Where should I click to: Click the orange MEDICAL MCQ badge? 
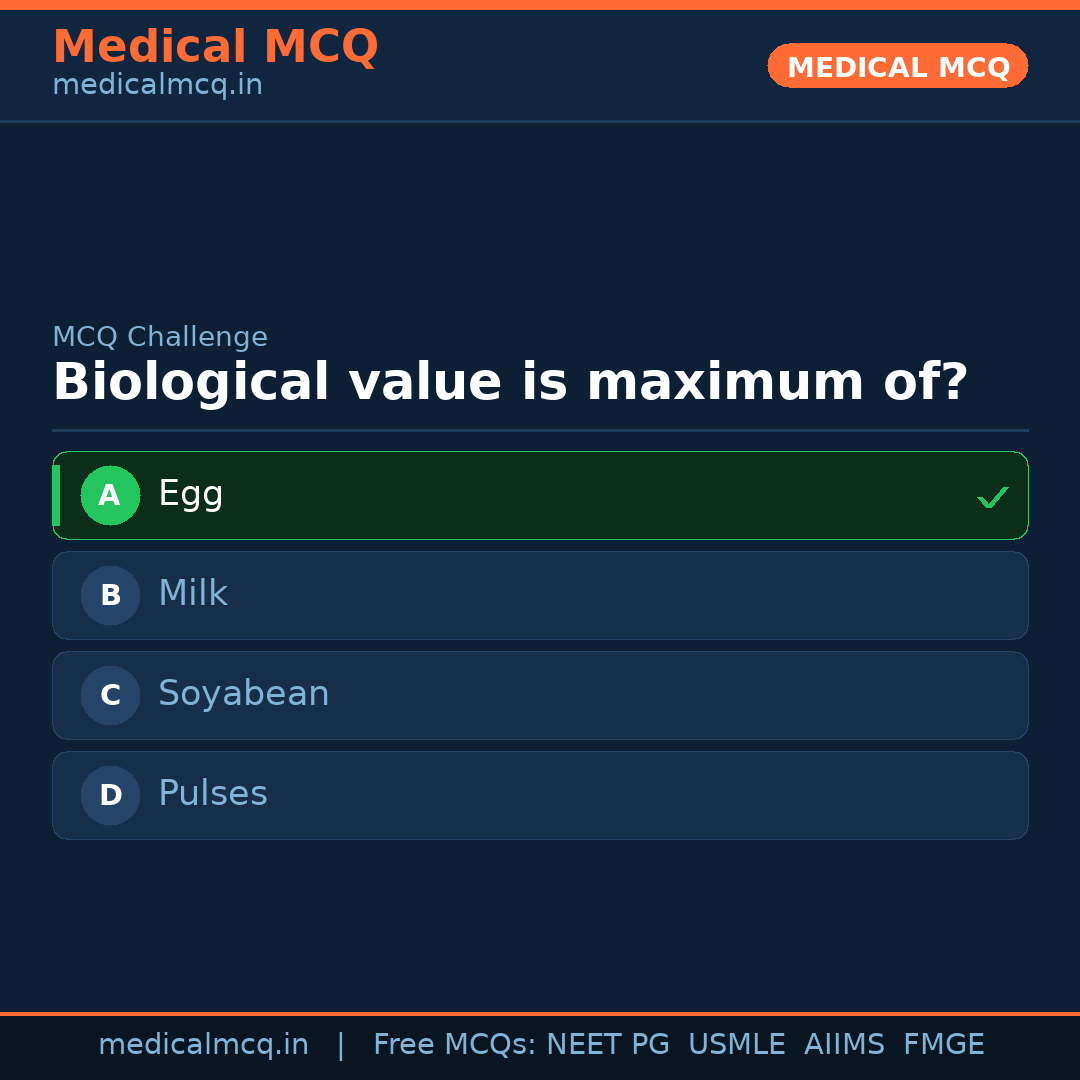pos(897,66)
